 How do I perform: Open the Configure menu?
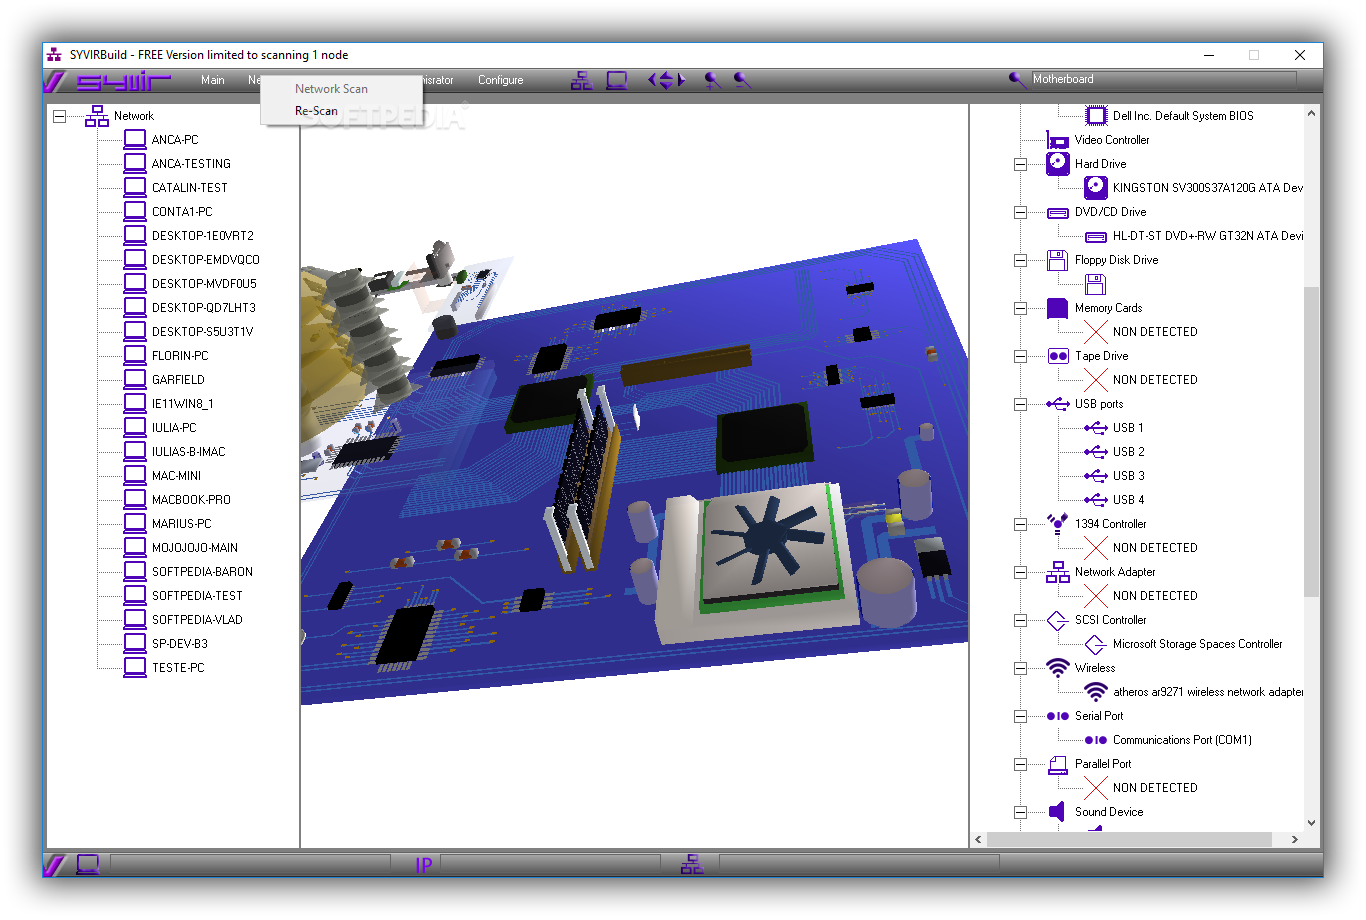click(x=500, y=80)
